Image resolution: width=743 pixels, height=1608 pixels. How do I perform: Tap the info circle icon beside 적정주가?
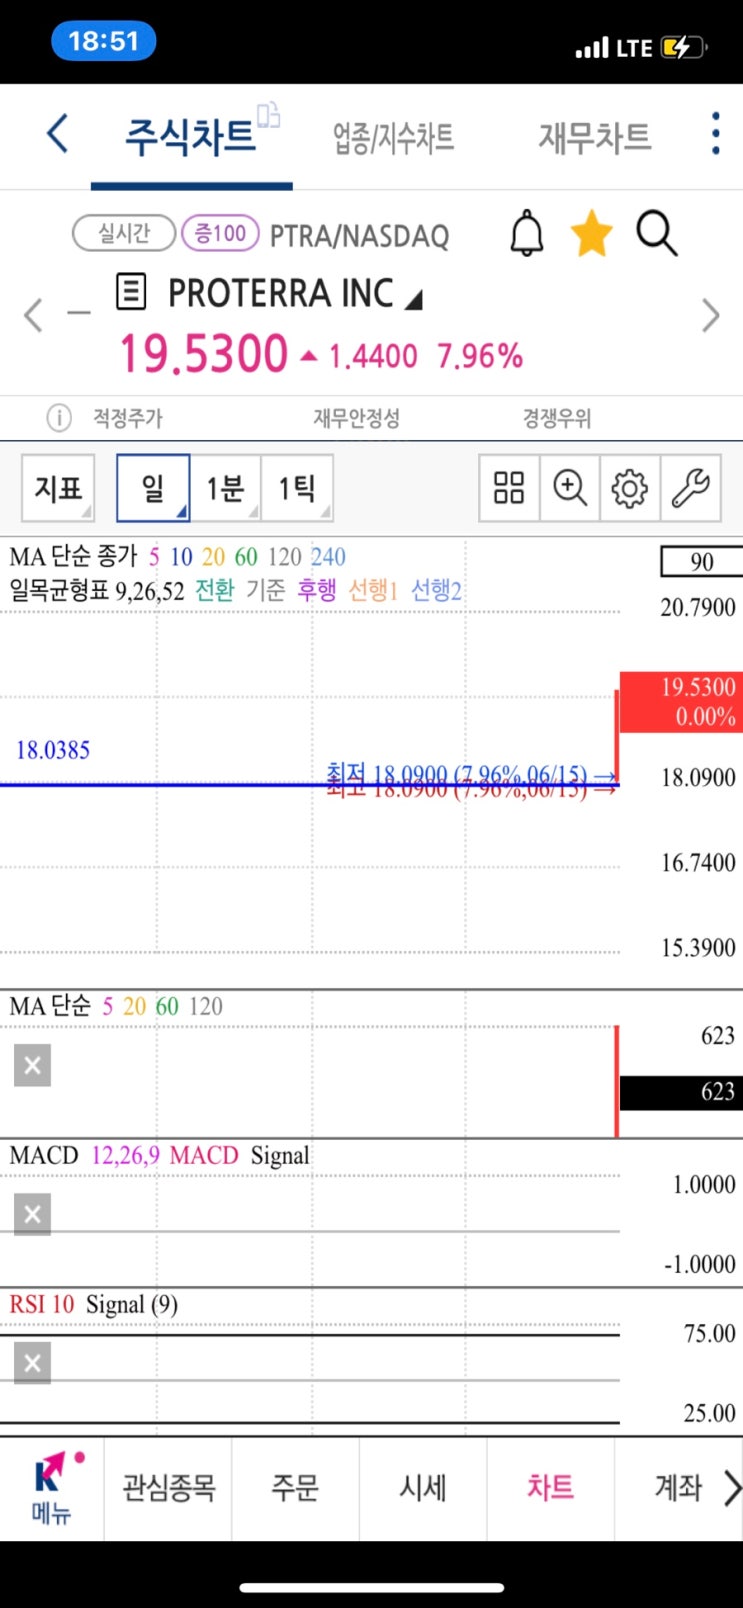[59, 417]
